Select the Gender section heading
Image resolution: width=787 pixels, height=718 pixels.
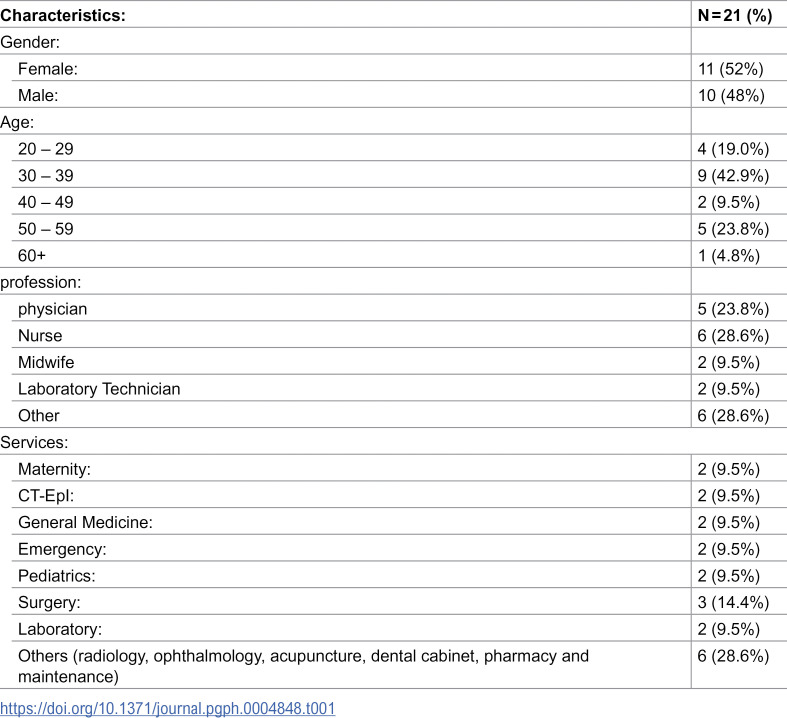(30, 42)
